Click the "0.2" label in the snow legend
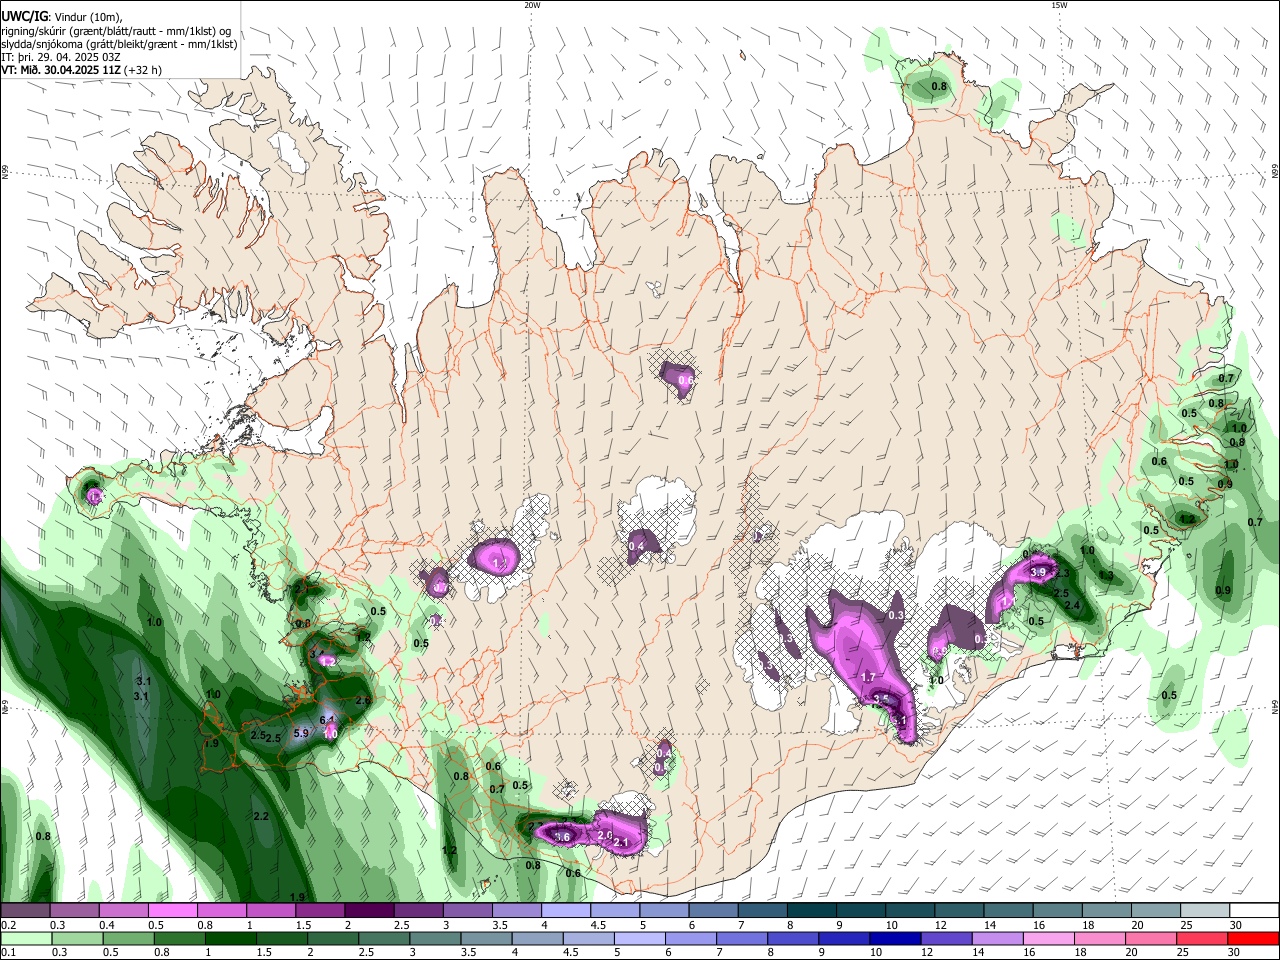 [x=8, y=925]
